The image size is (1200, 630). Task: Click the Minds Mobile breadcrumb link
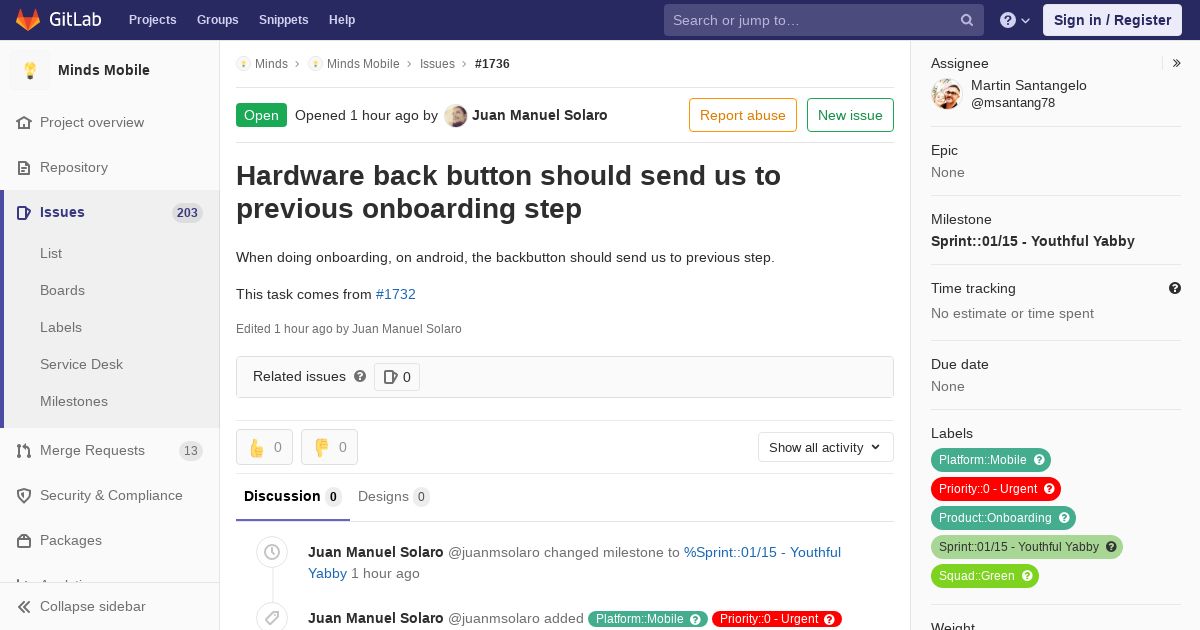click(x=363, y=63)
